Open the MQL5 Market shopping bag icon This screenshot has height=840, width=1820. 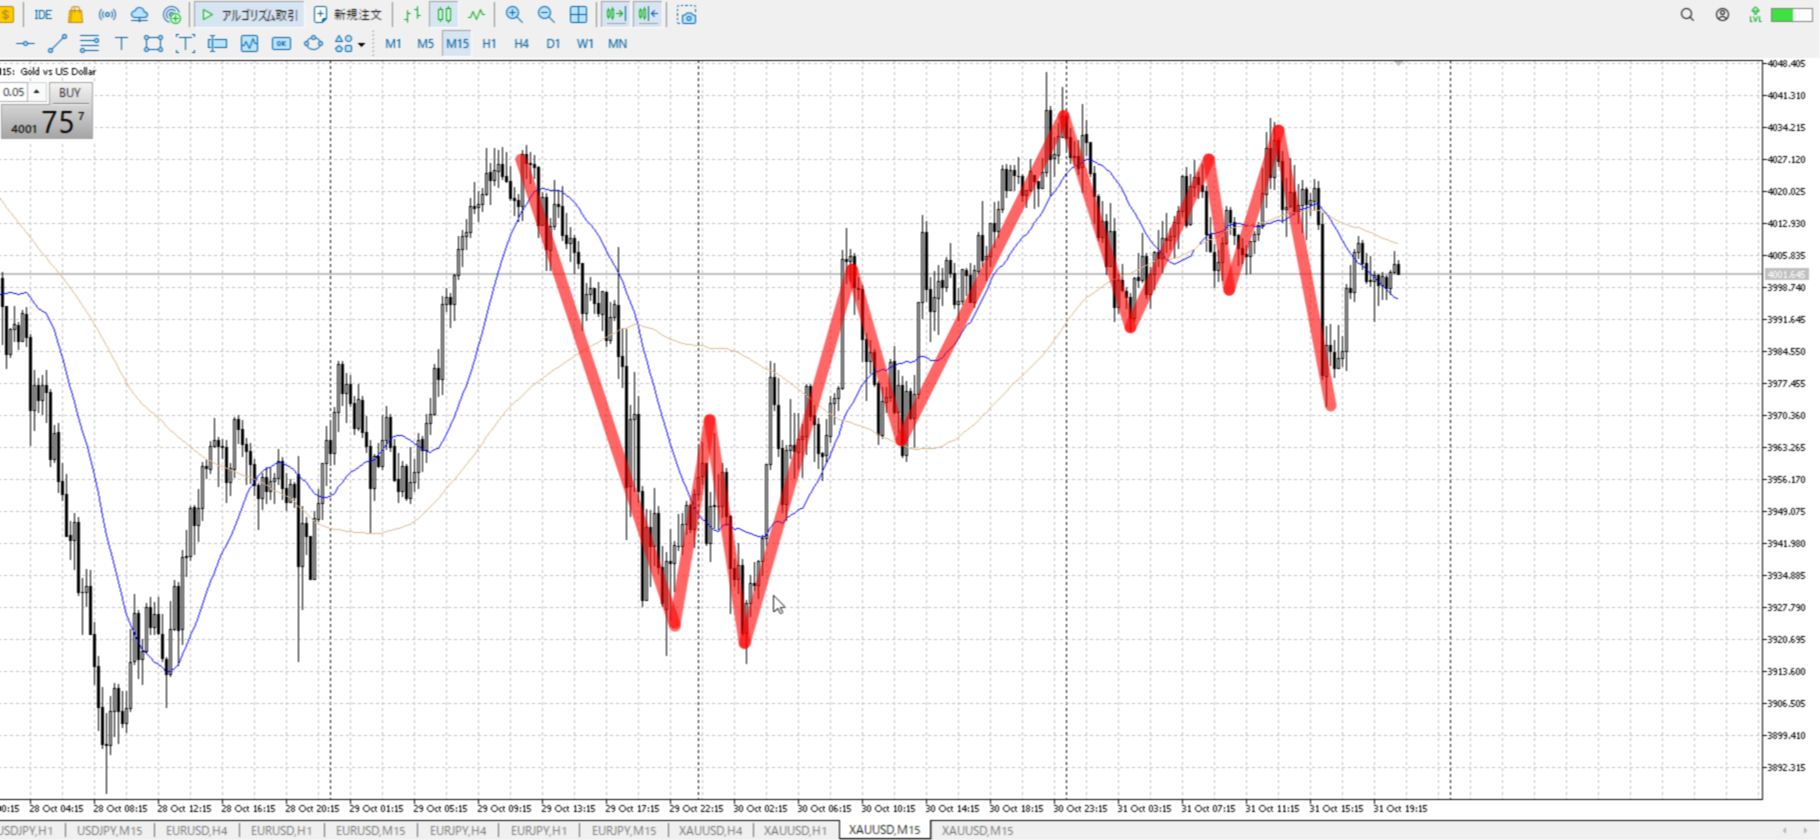coord(75,15)
